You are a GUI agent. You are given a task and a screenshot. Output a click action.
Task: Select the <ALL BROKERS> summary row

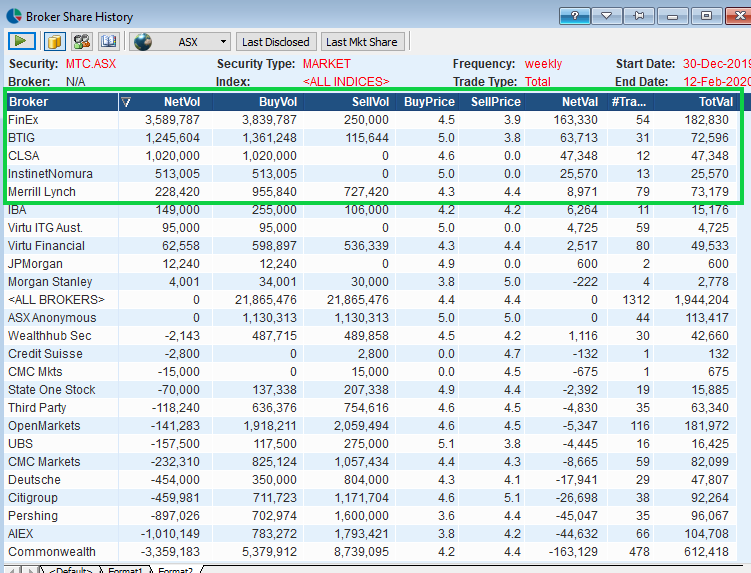(x=372, y=300)
